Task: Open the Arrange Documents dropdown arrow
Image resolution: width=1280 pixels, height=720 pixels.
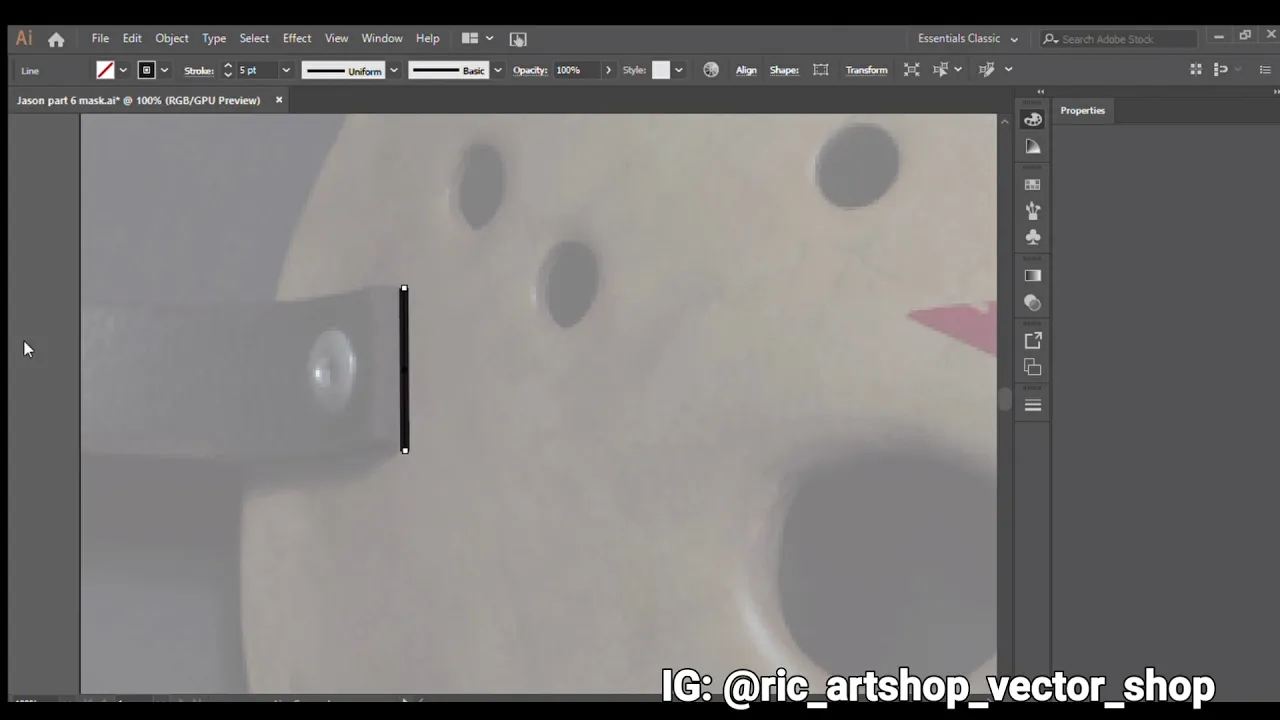Action: (x=489, y=38)
